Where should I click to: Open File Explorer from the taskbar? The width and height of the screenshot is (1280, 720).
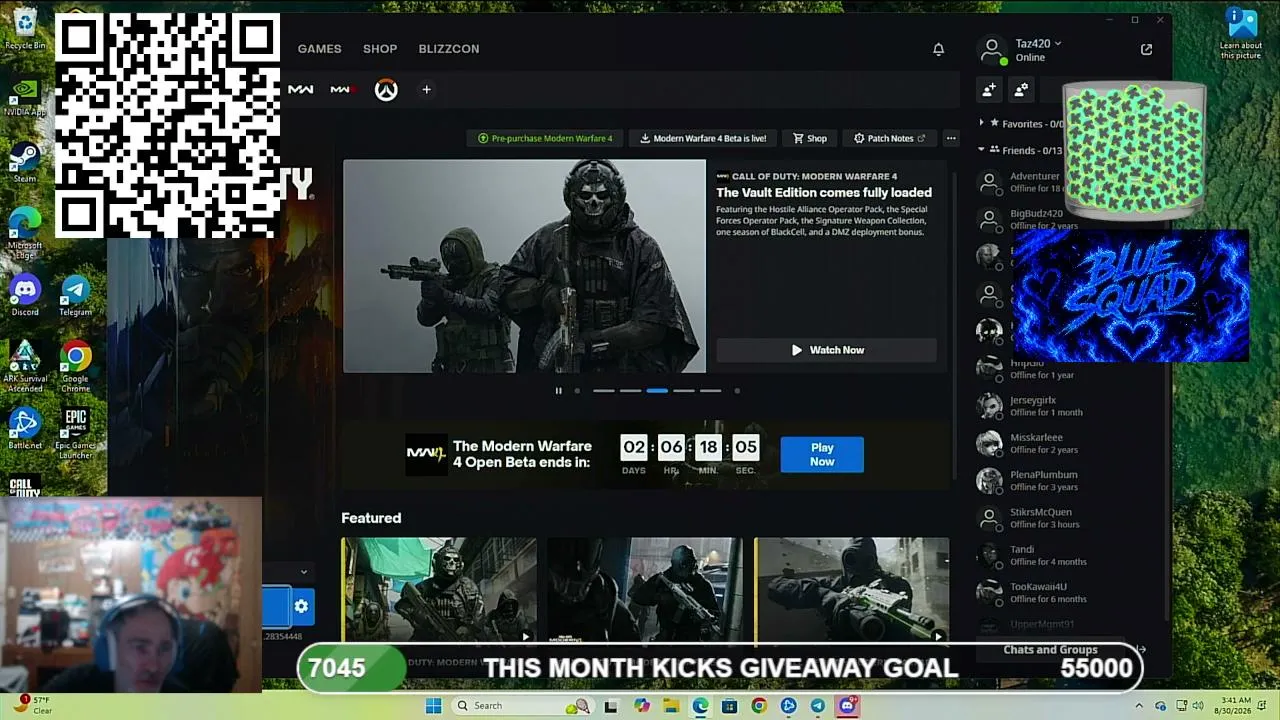tap(671, 706)
